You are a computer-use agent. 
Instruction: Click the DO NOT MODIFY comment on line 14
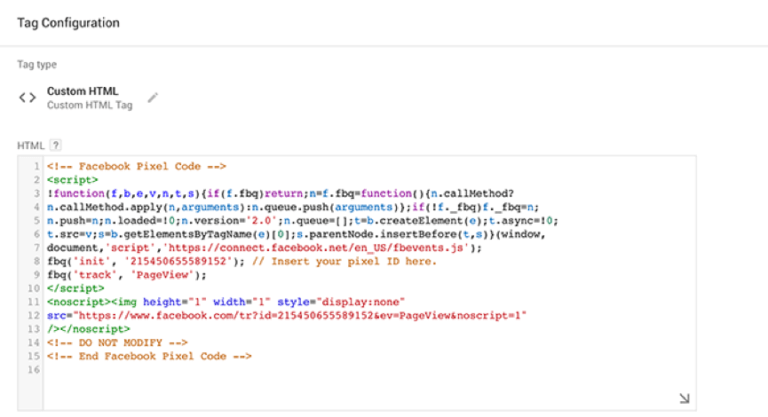118,343
